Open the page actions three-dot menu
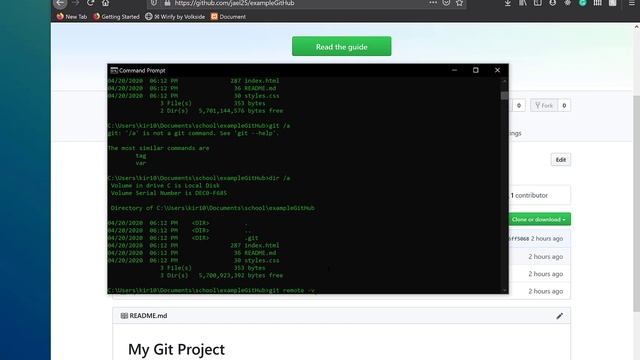Viewport: 640px width, 360px height. [x=433, y=3]
